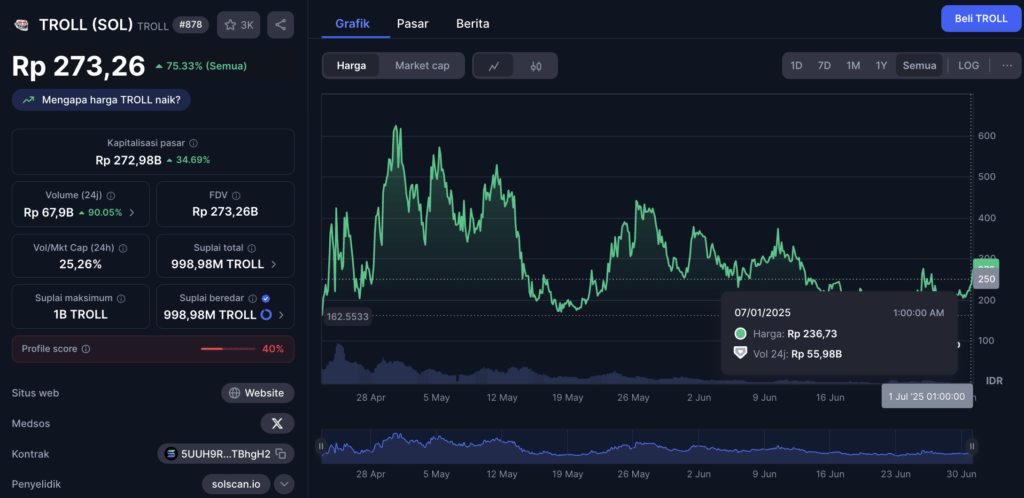Click the '1 Jul '25 01:00:00' date label
This screenshot has height=498, width=1024.
927,396
